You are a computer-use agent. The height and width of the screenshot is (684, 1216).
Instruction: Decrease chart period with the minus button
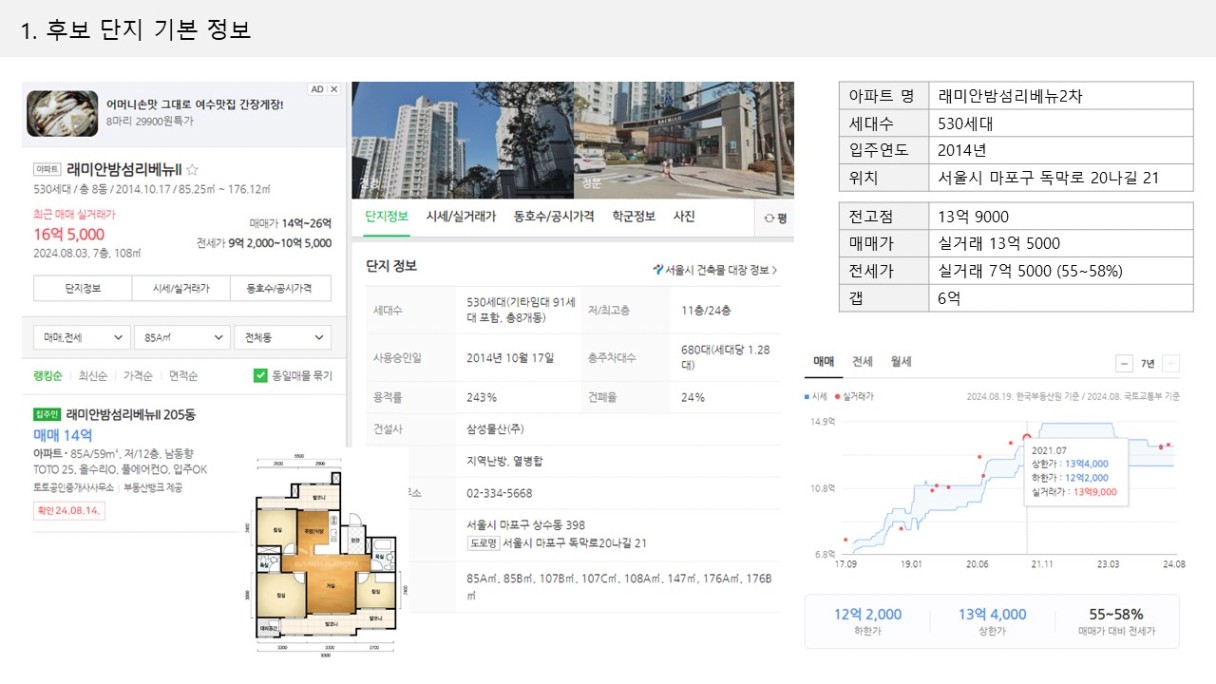point(1125,364)
